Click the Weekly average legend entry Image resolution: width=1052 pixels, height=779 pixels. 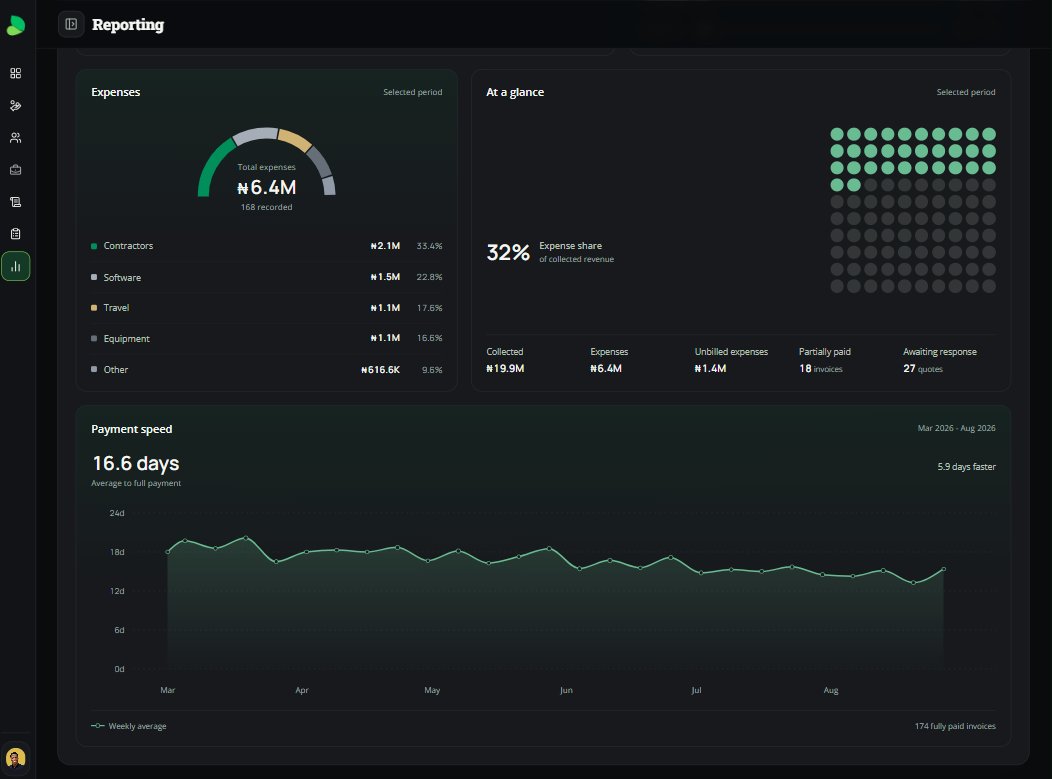pyautogui.click(x=129, y=726)
